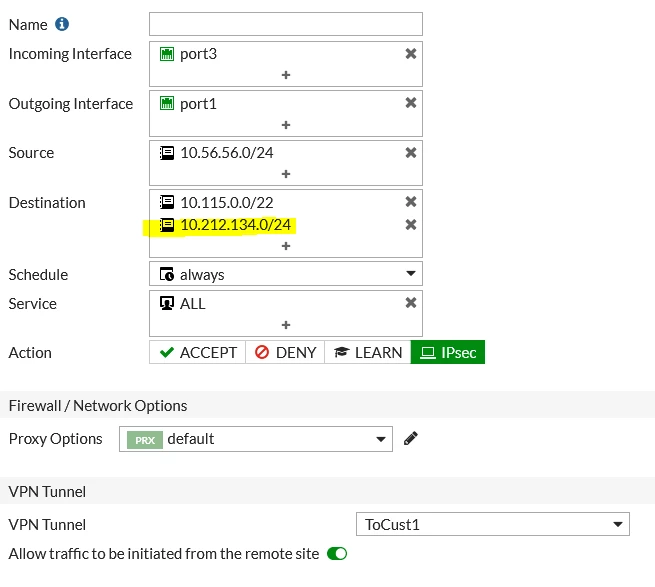The height and width of the screenshot is (587, 655).
Task: Click the ALL service monitor icon
Action: point(167,303)
